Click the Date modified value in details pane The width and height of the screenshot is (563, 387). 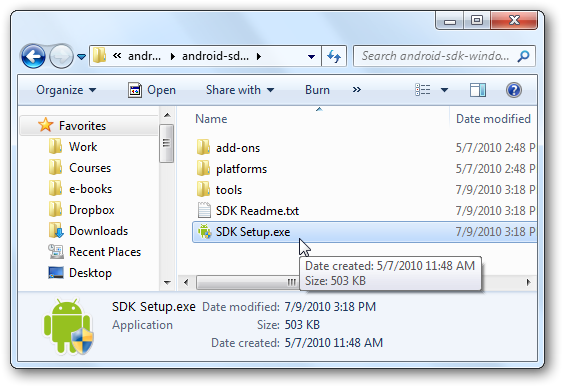[x=330, y=307]
